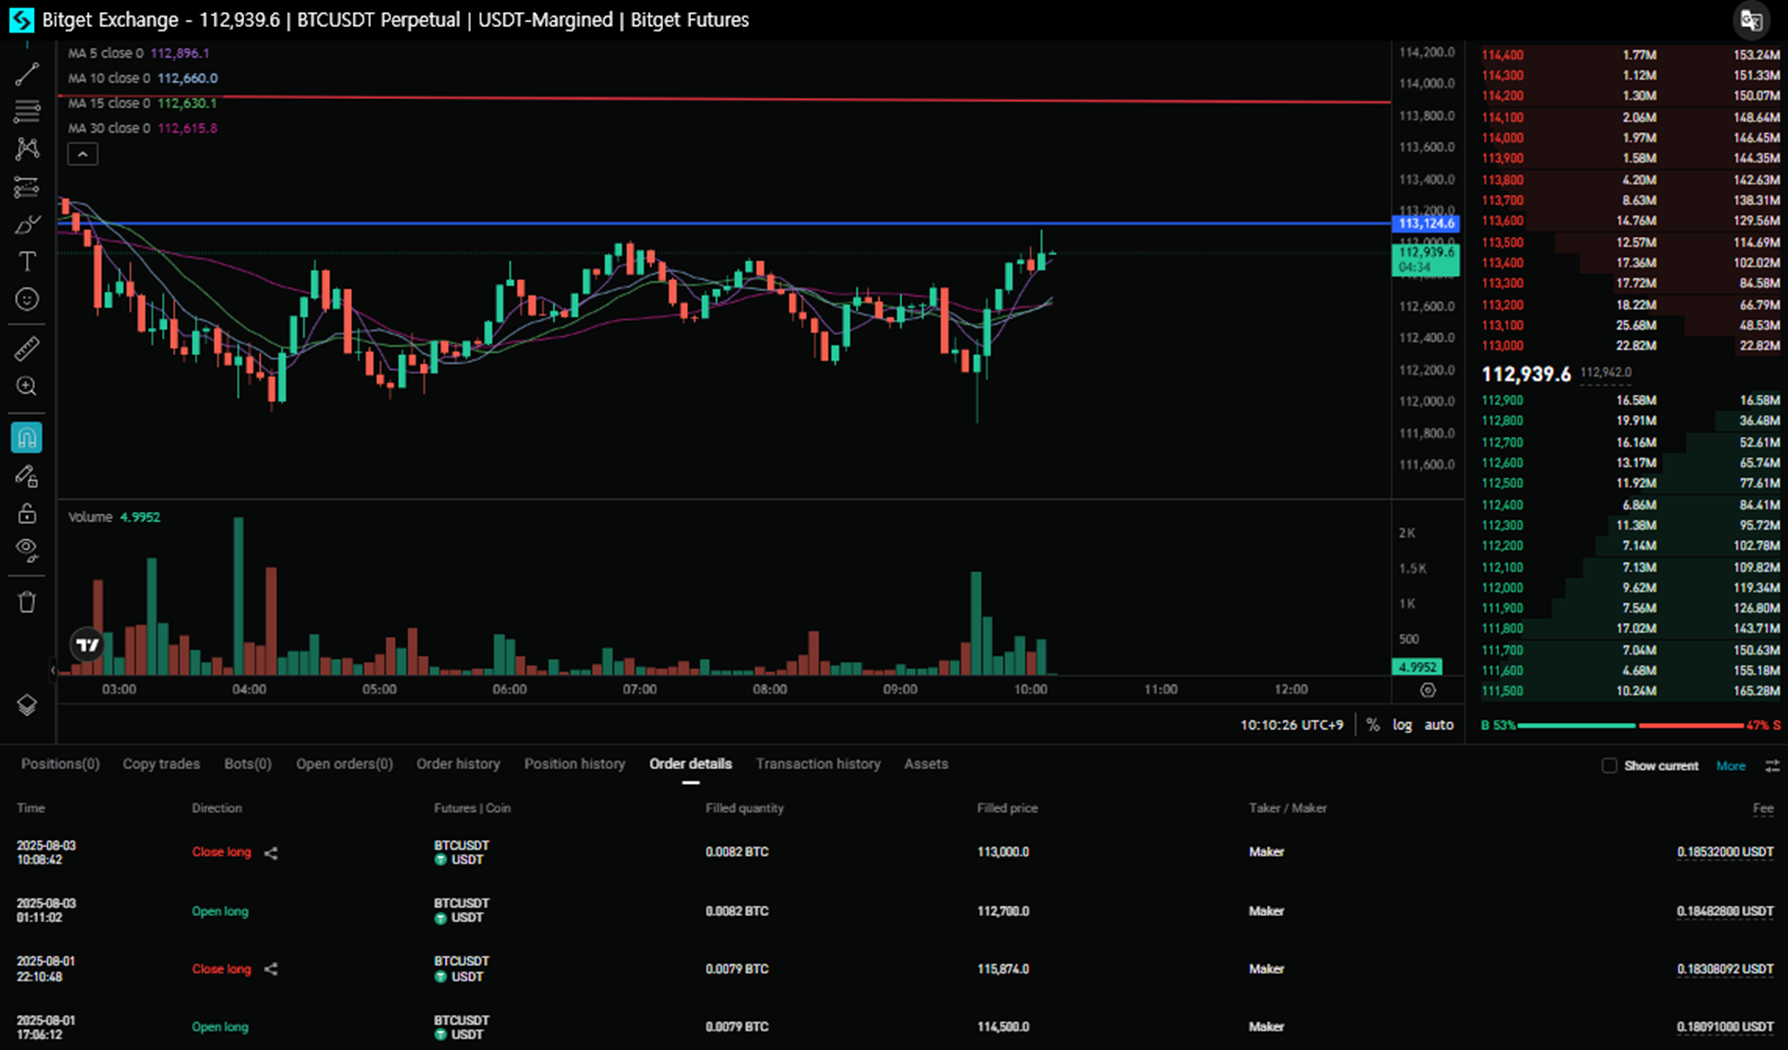Open the Positions(0) tab
The image size is (1788, 1050).
click(x=60, y=764)
